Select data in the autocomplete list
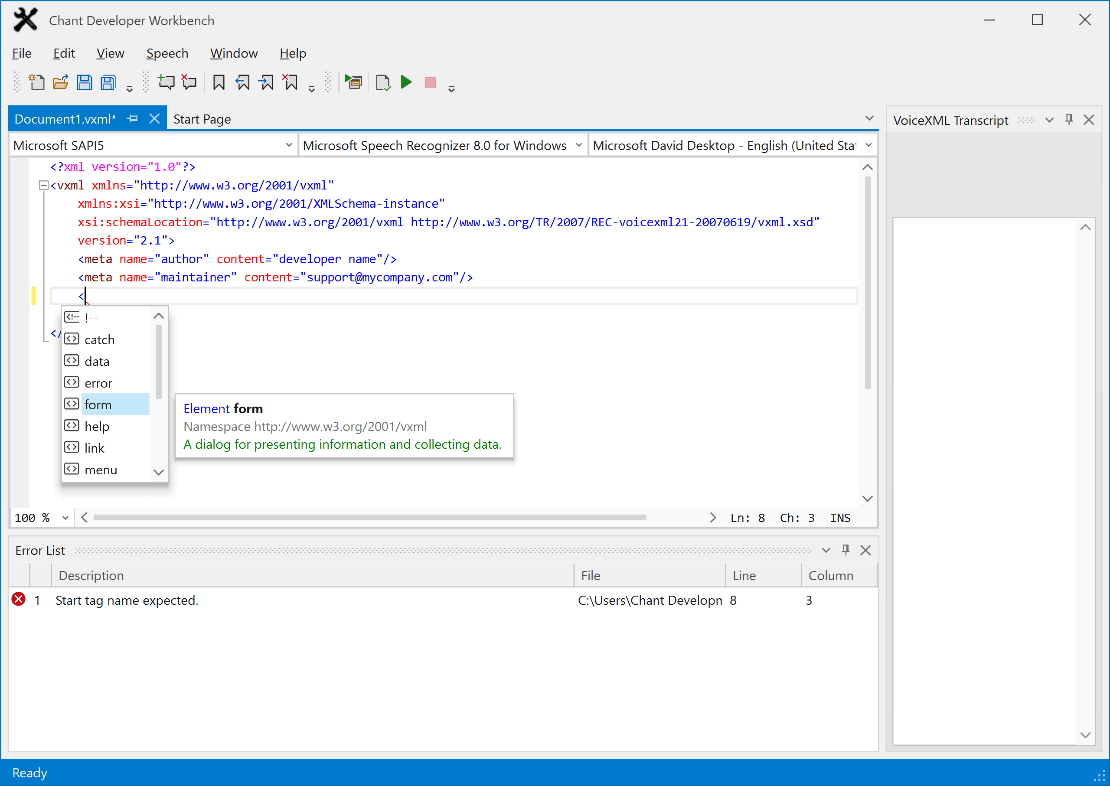Screen dimensions: 1110x786 click(x=106, y=361)
